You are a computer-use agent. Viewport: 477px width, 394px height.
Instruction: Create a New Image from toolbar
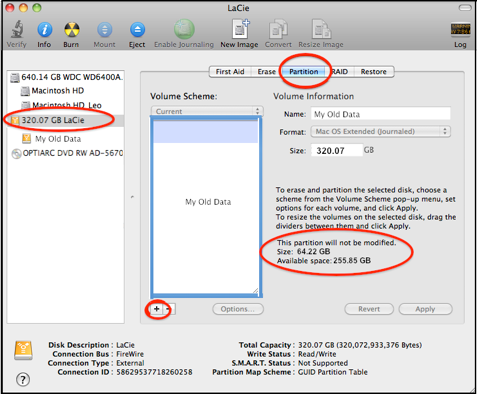pos(240,29)
